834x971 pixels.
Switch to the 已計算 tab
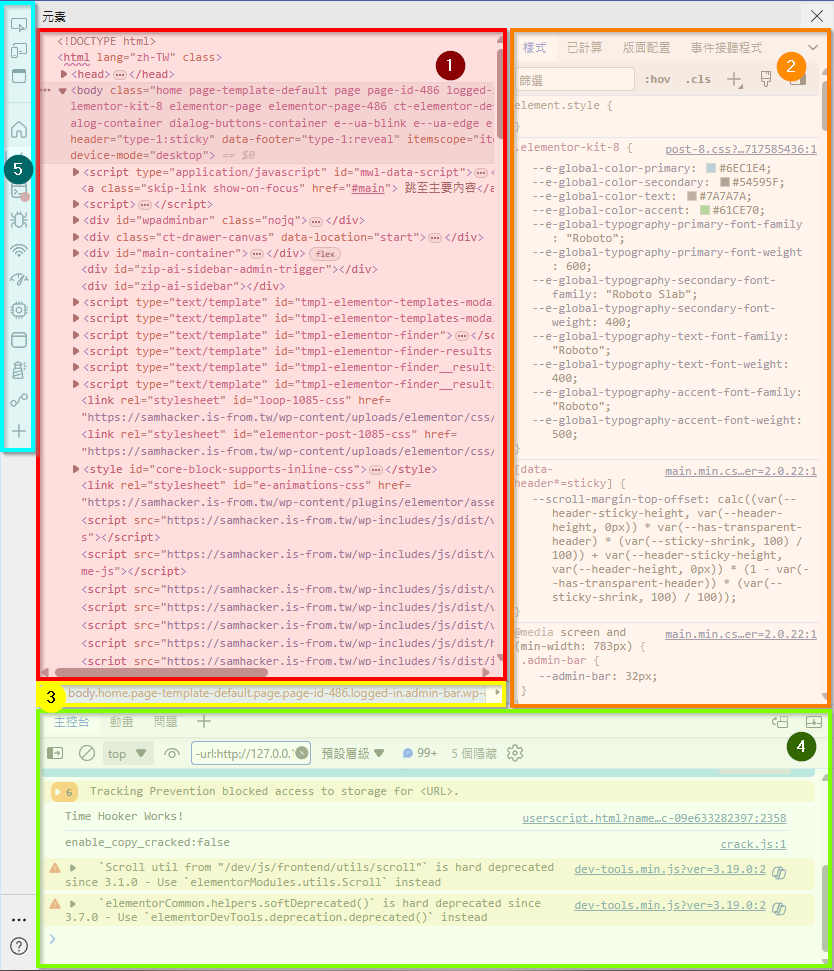pos(584,48)
